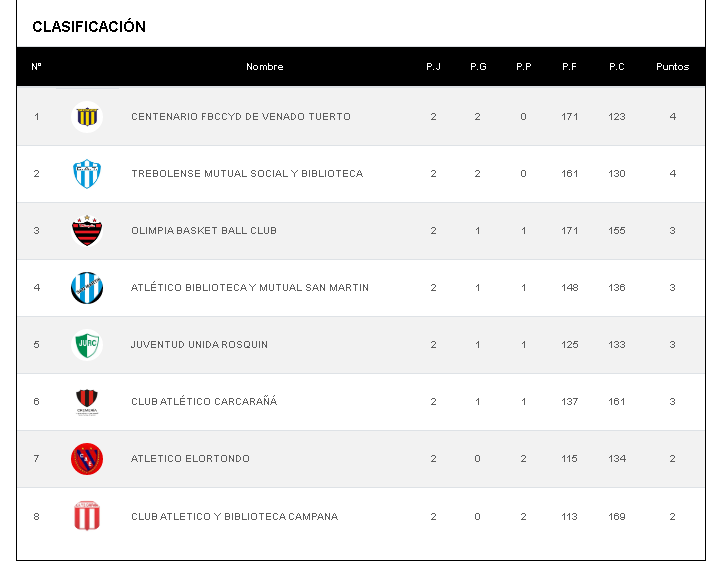Open ATLETICO ELORTONDO team page
The height and width of the screenshot is (571, 722).
190,459
